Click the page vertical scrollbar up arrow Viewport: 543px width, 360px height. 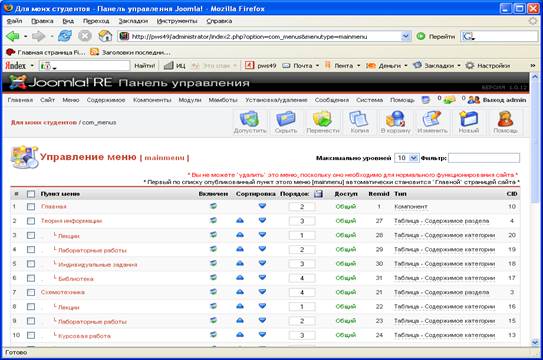(535, 77)
